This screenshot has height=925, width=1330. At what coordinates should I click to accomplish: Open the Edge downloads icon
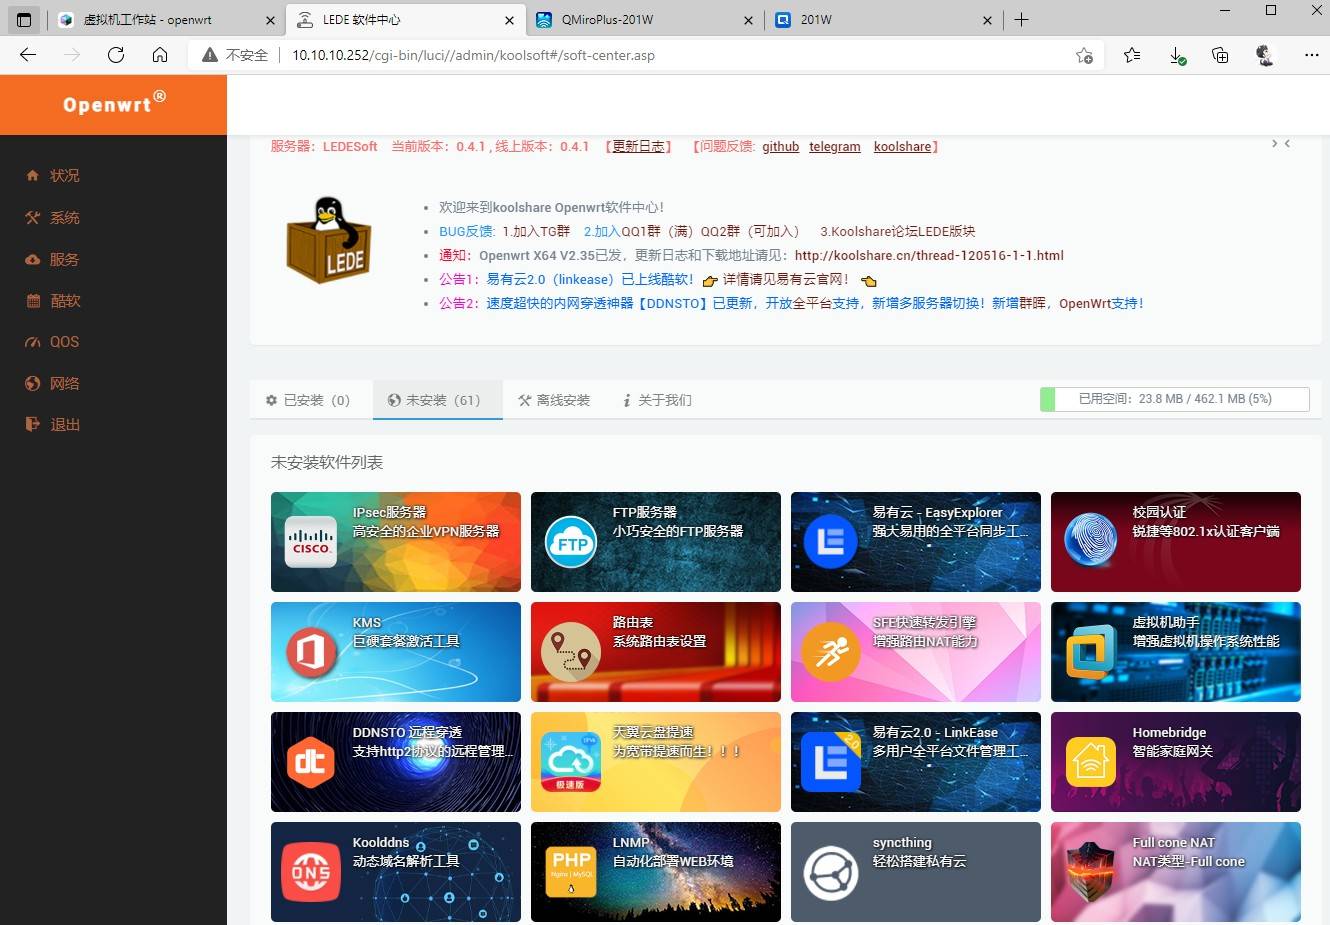[1177, 56]
